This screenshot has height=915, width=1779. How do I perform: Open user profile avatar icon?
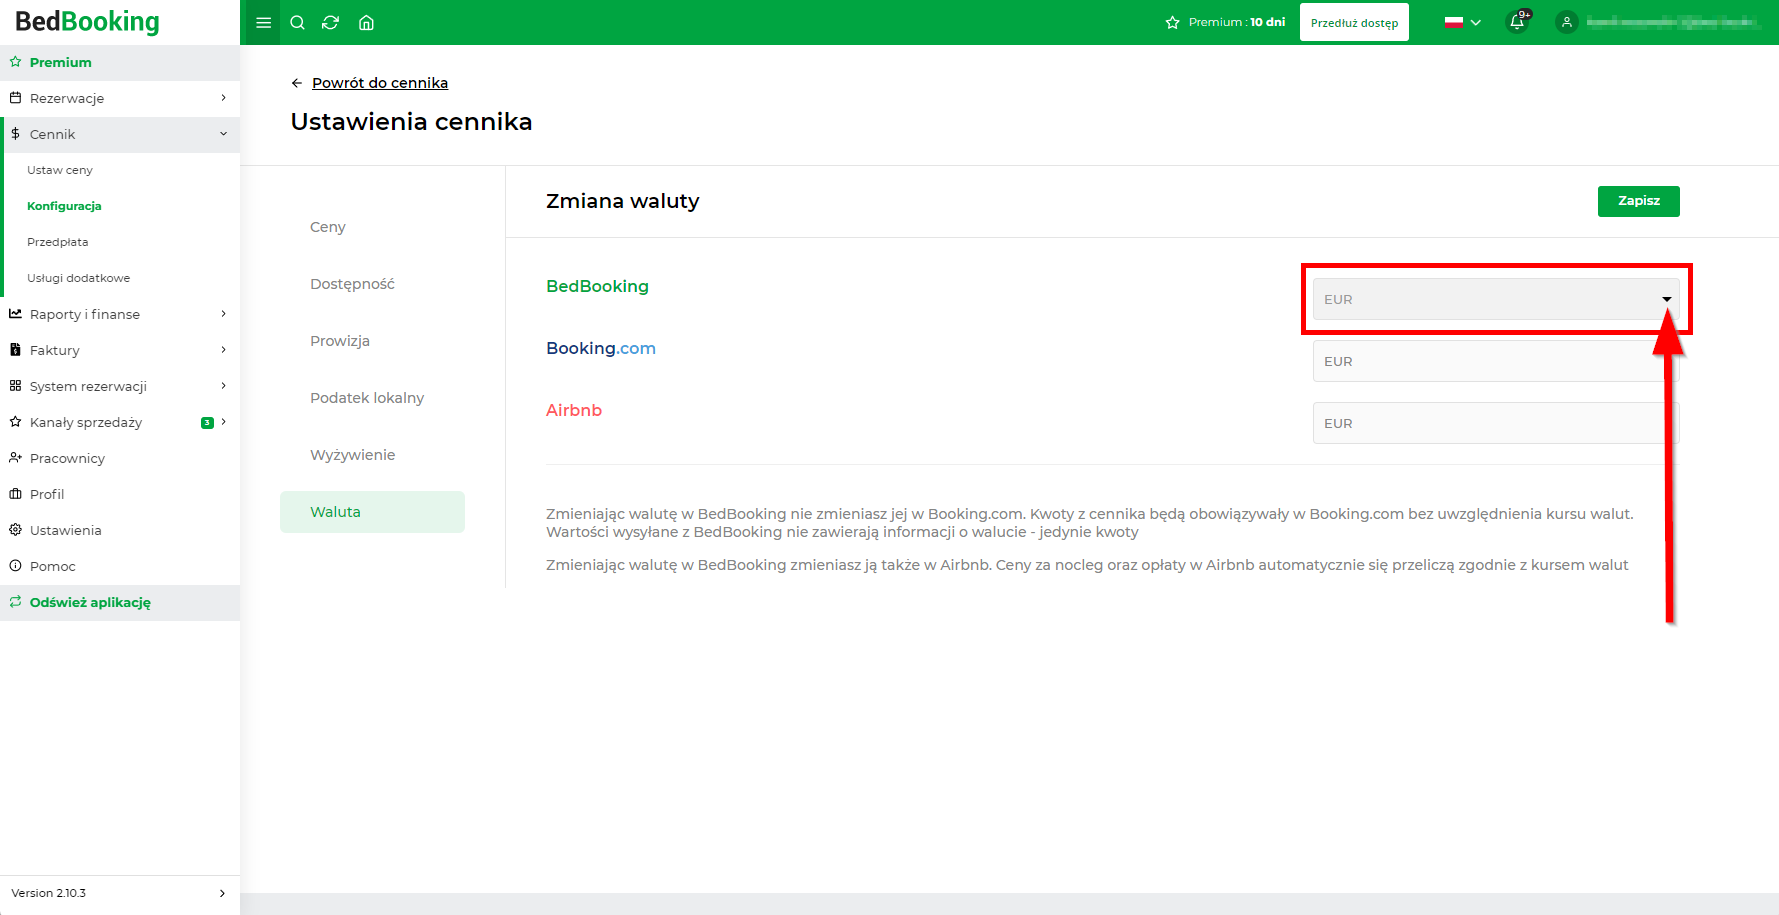click(x=1567, y=22)
